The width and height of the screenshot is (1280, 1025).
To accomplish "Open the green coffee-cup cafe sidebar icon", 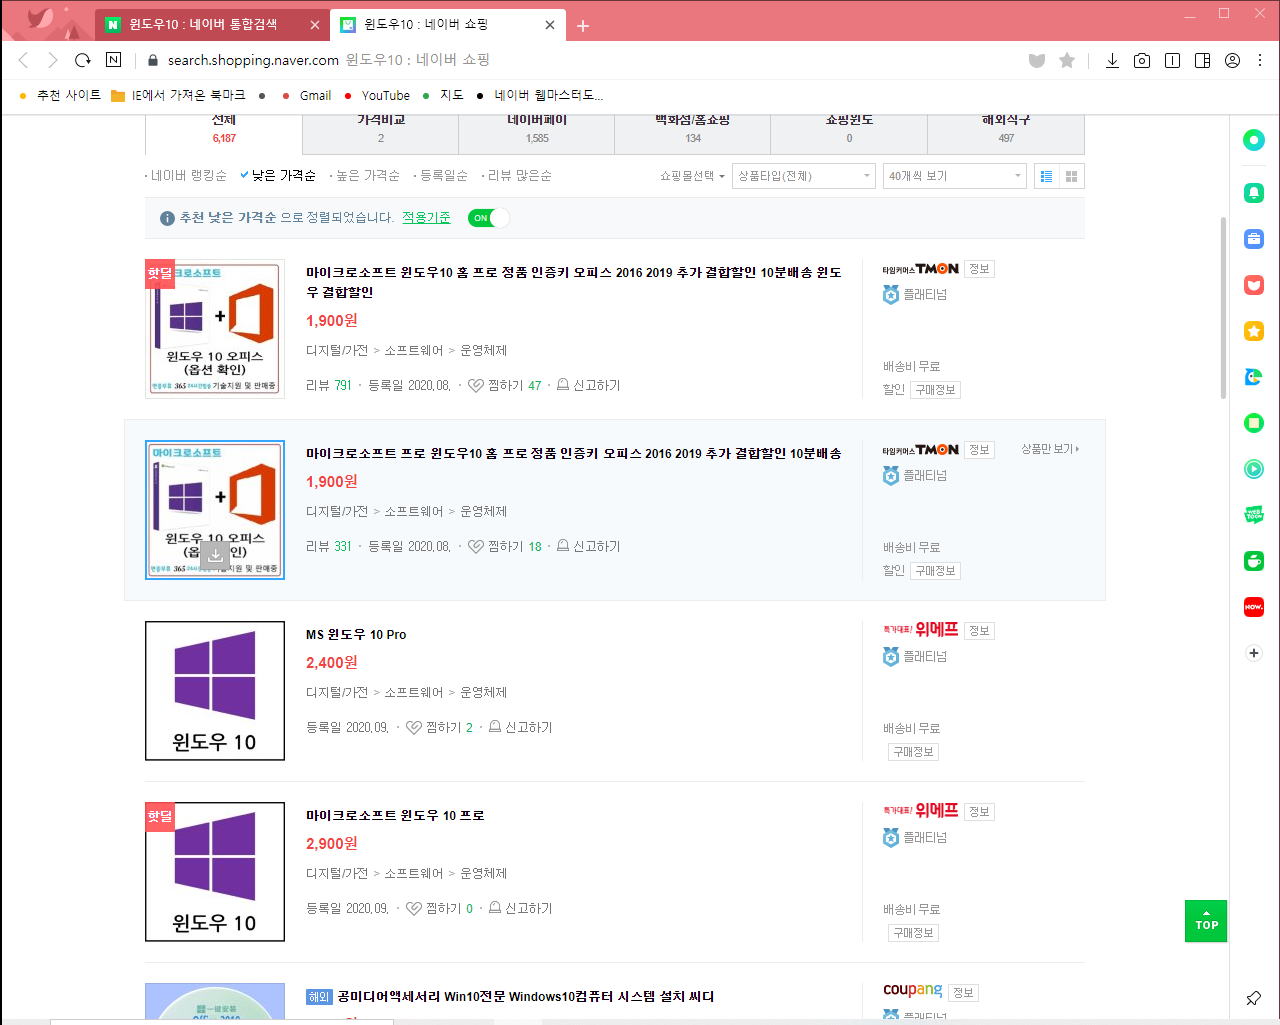I will [1254, 561].
